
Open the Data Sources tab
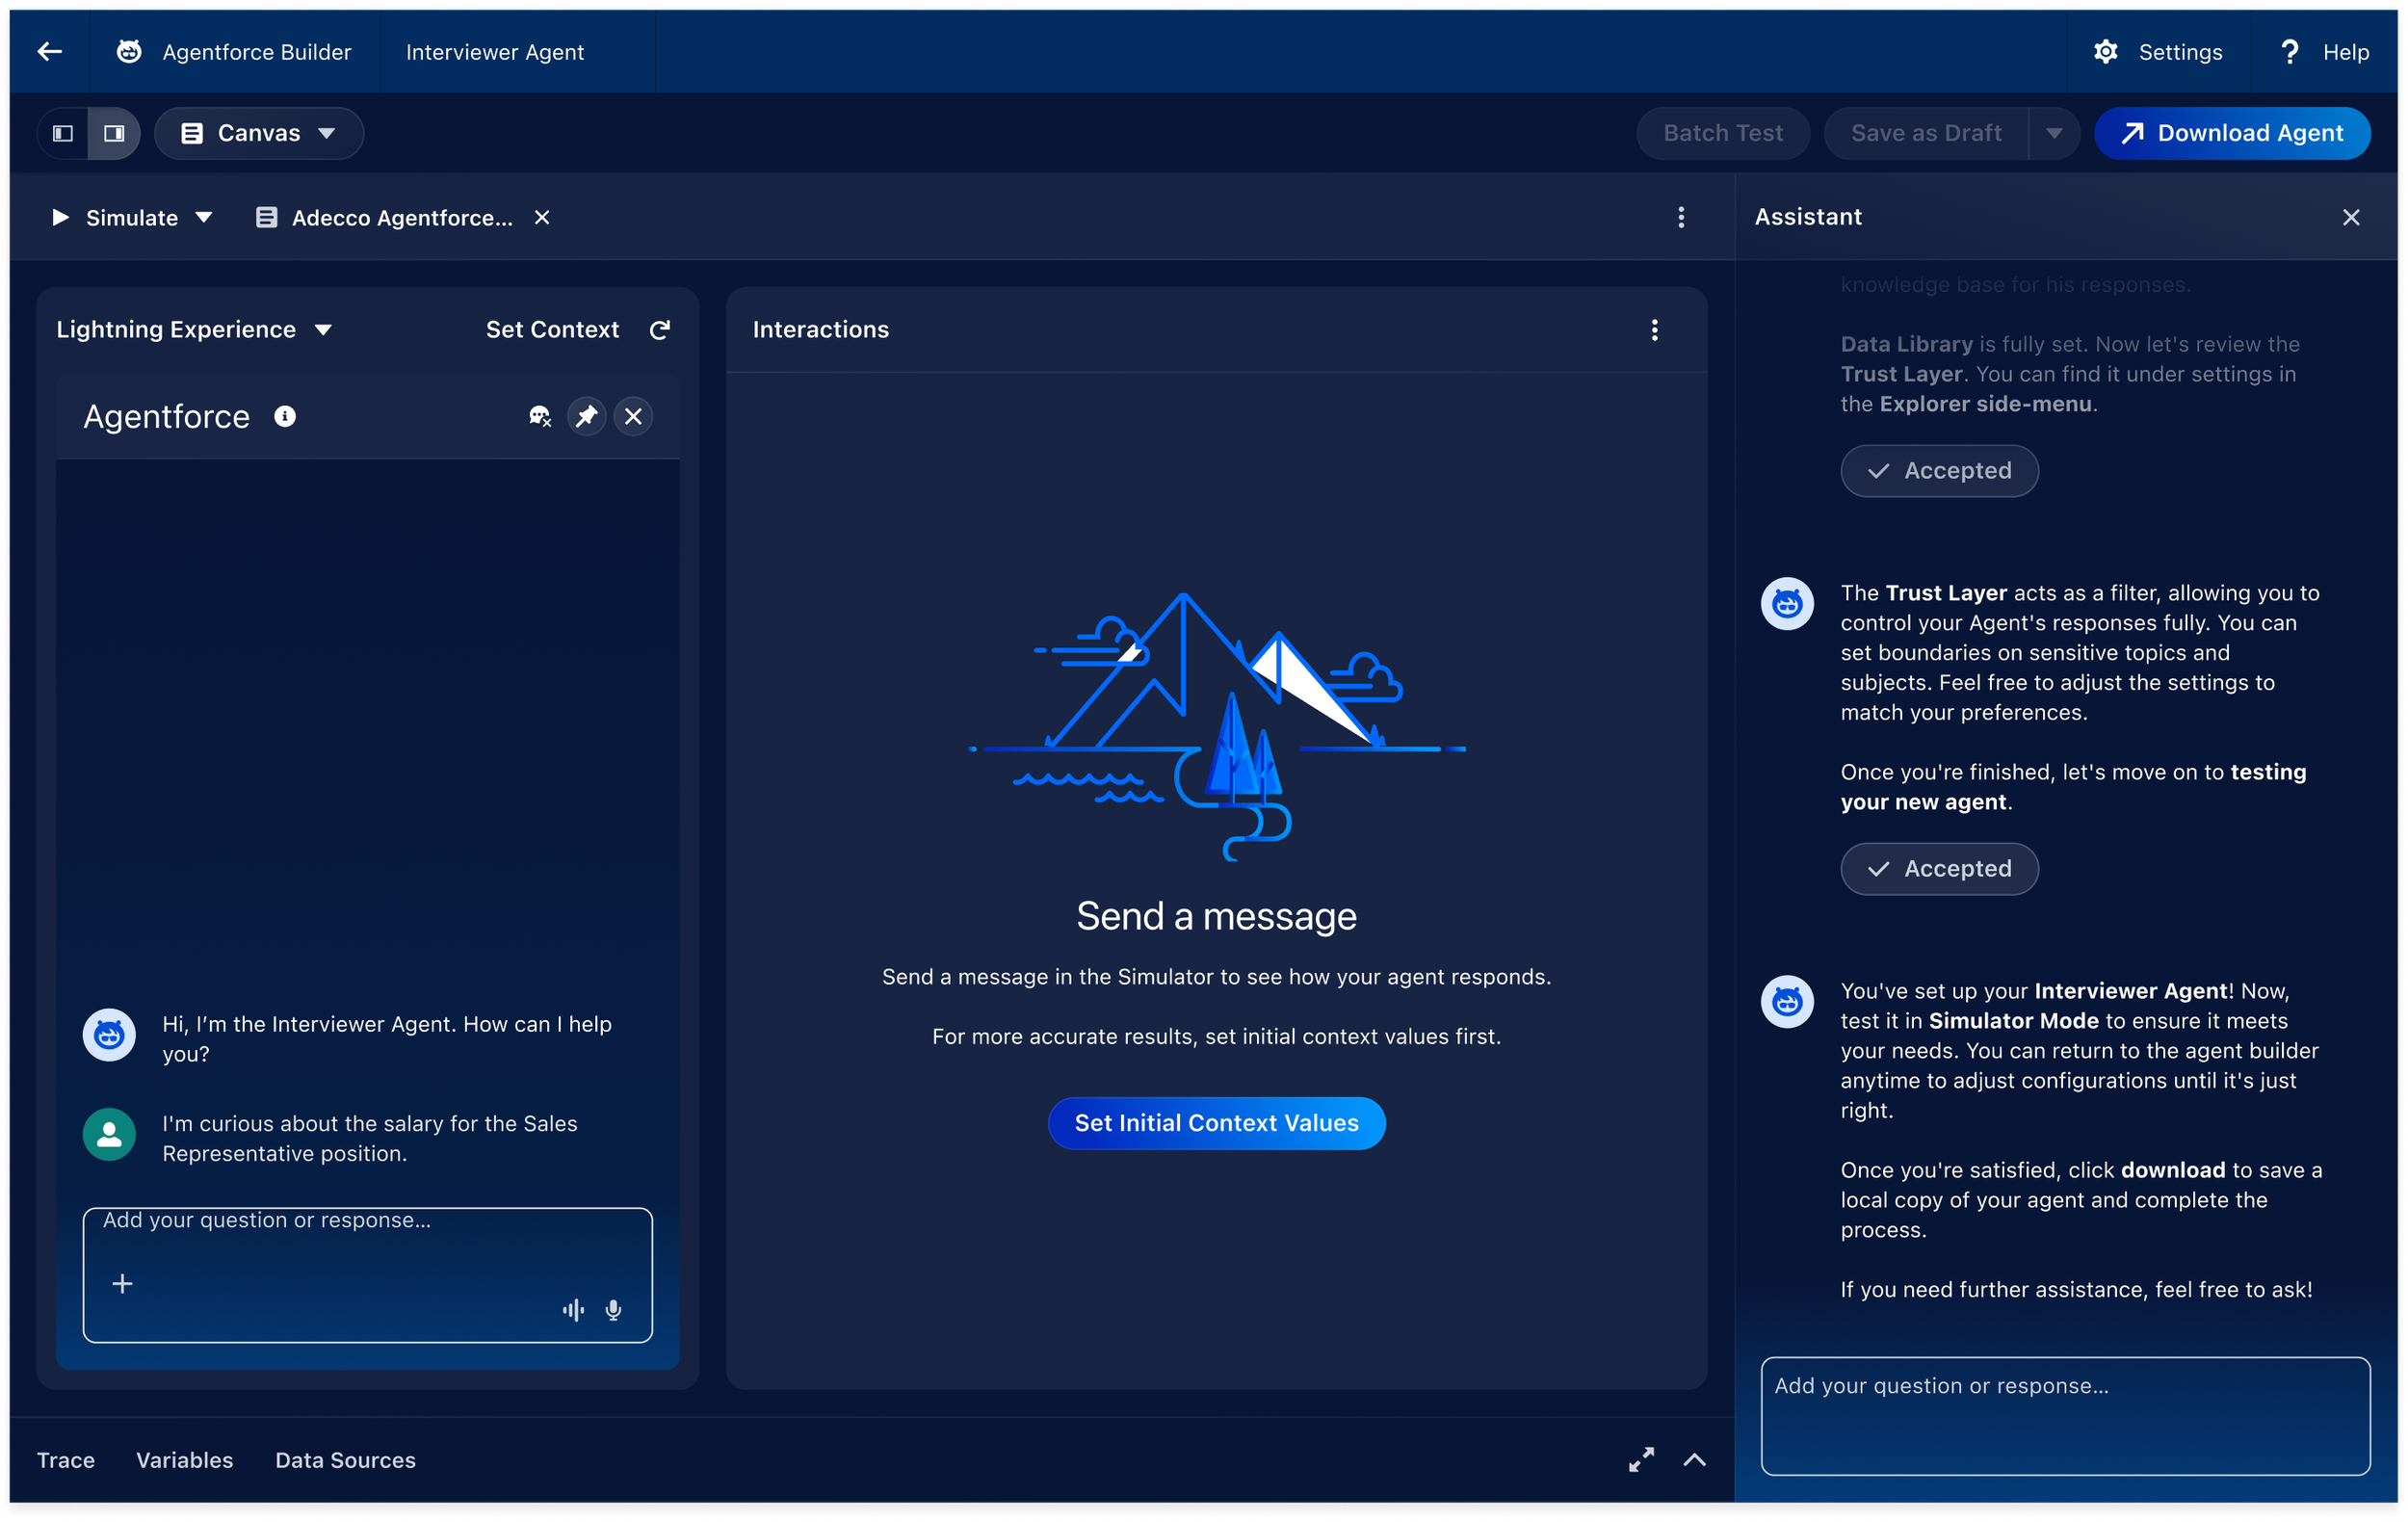(x=345, y=1460)
